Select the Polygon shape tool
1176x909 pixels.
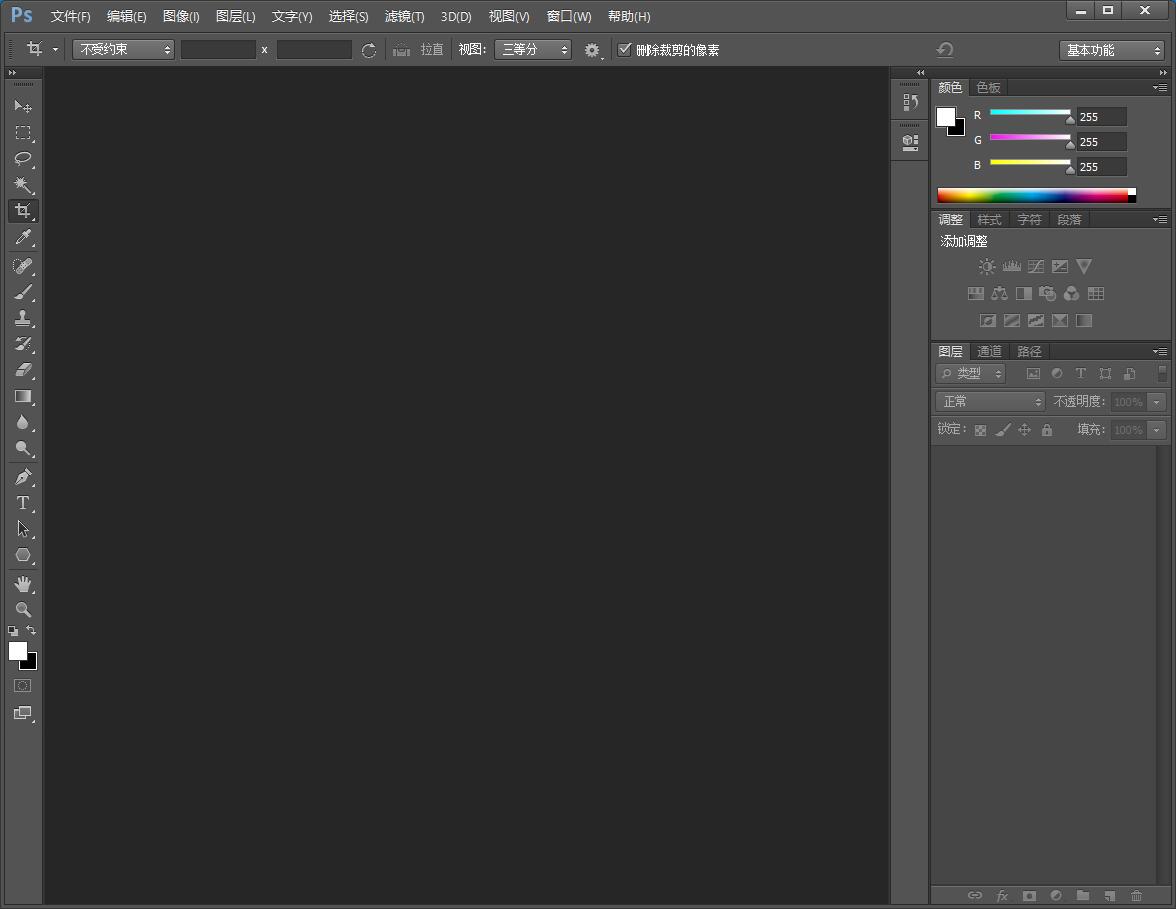(x=22, y=555)
